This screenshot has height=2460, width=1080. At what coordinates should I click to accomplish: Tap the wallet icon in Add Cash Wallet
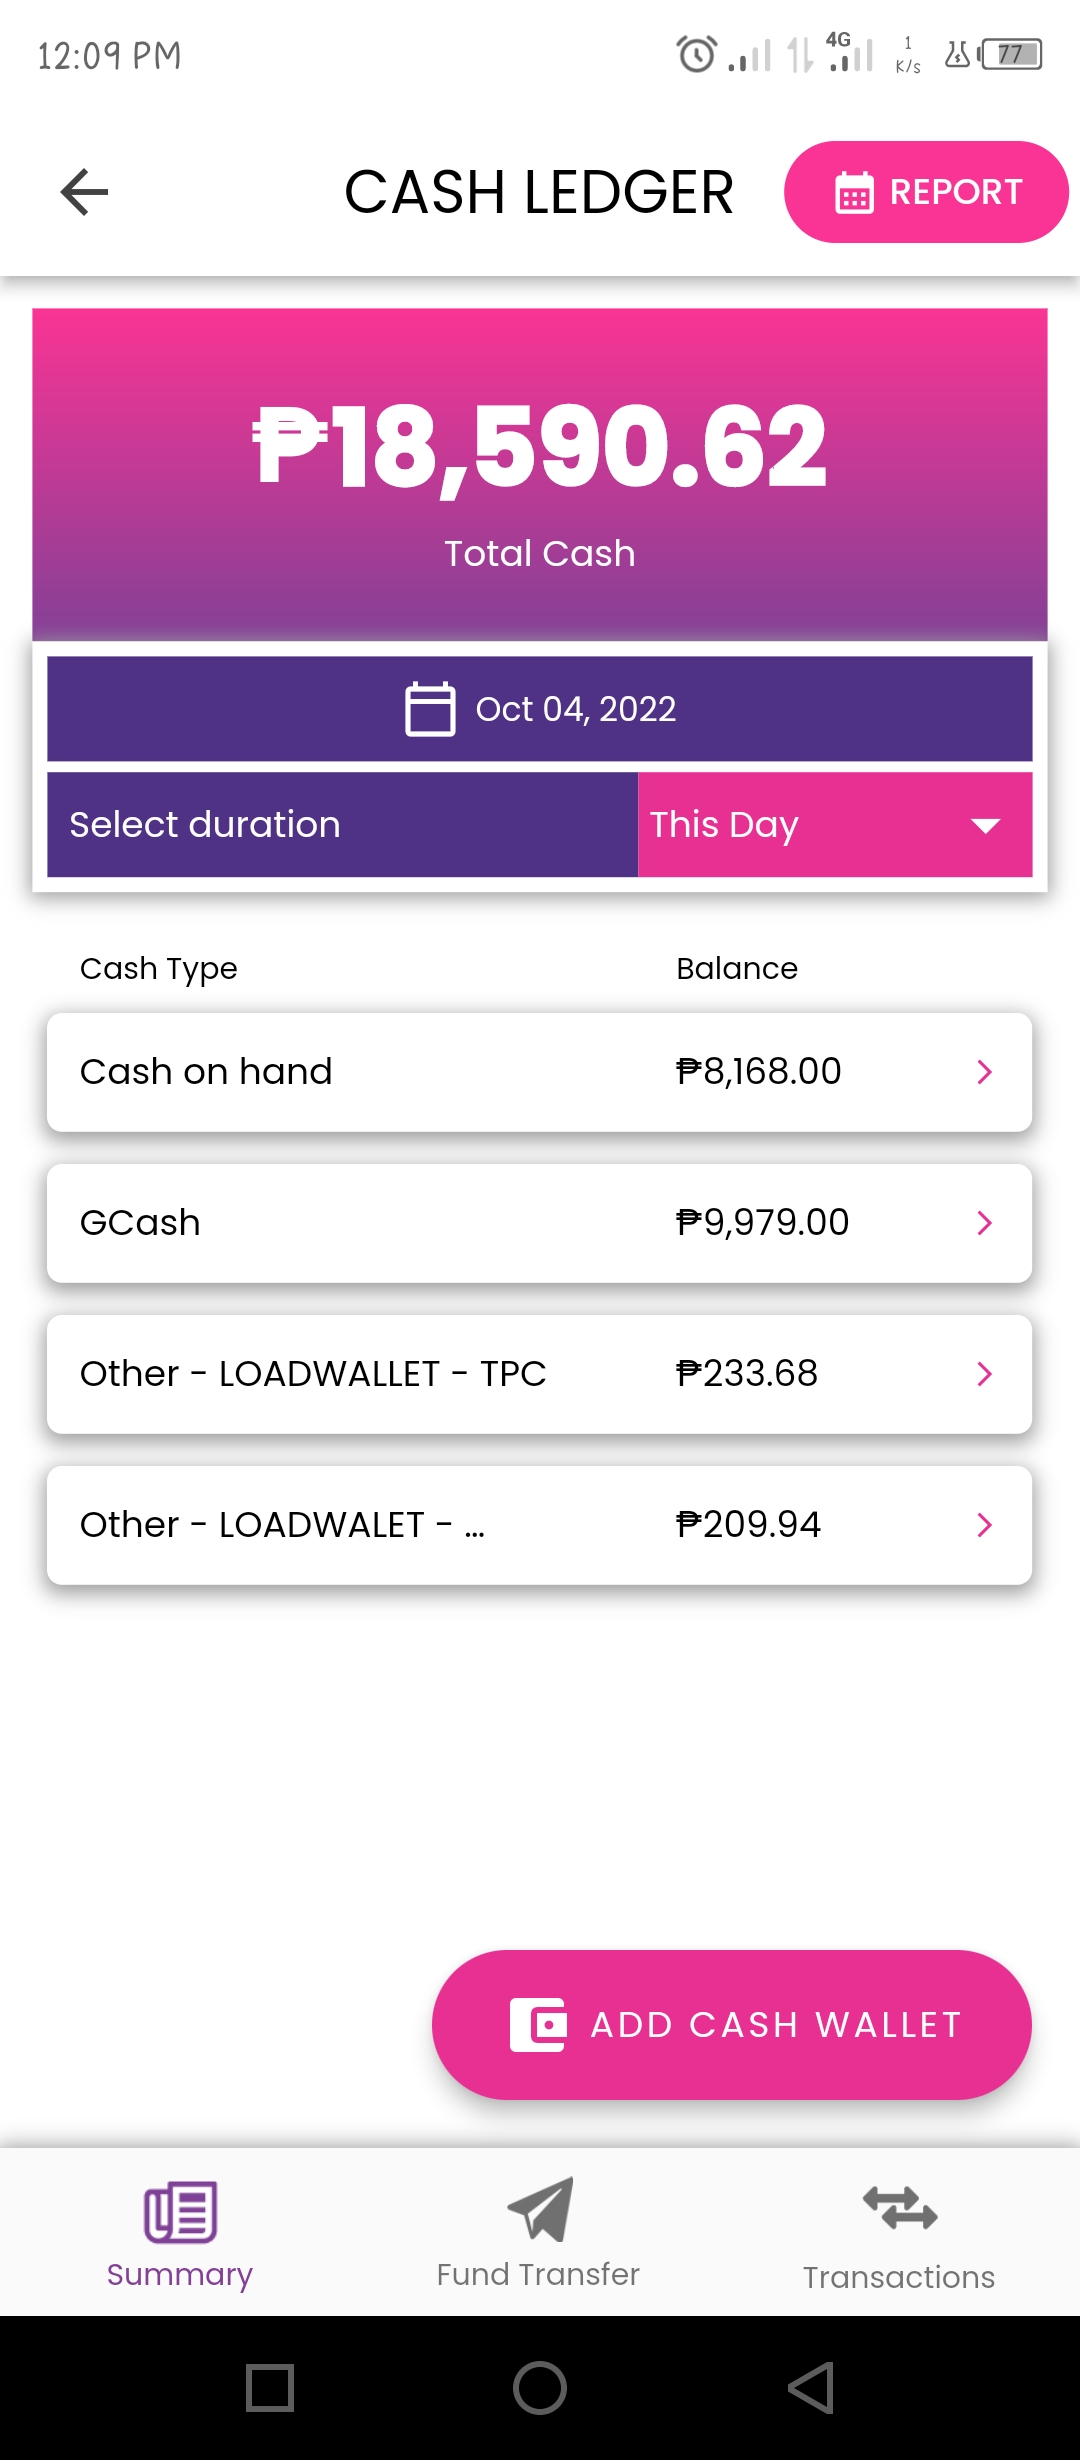[x=538, y=2025]
